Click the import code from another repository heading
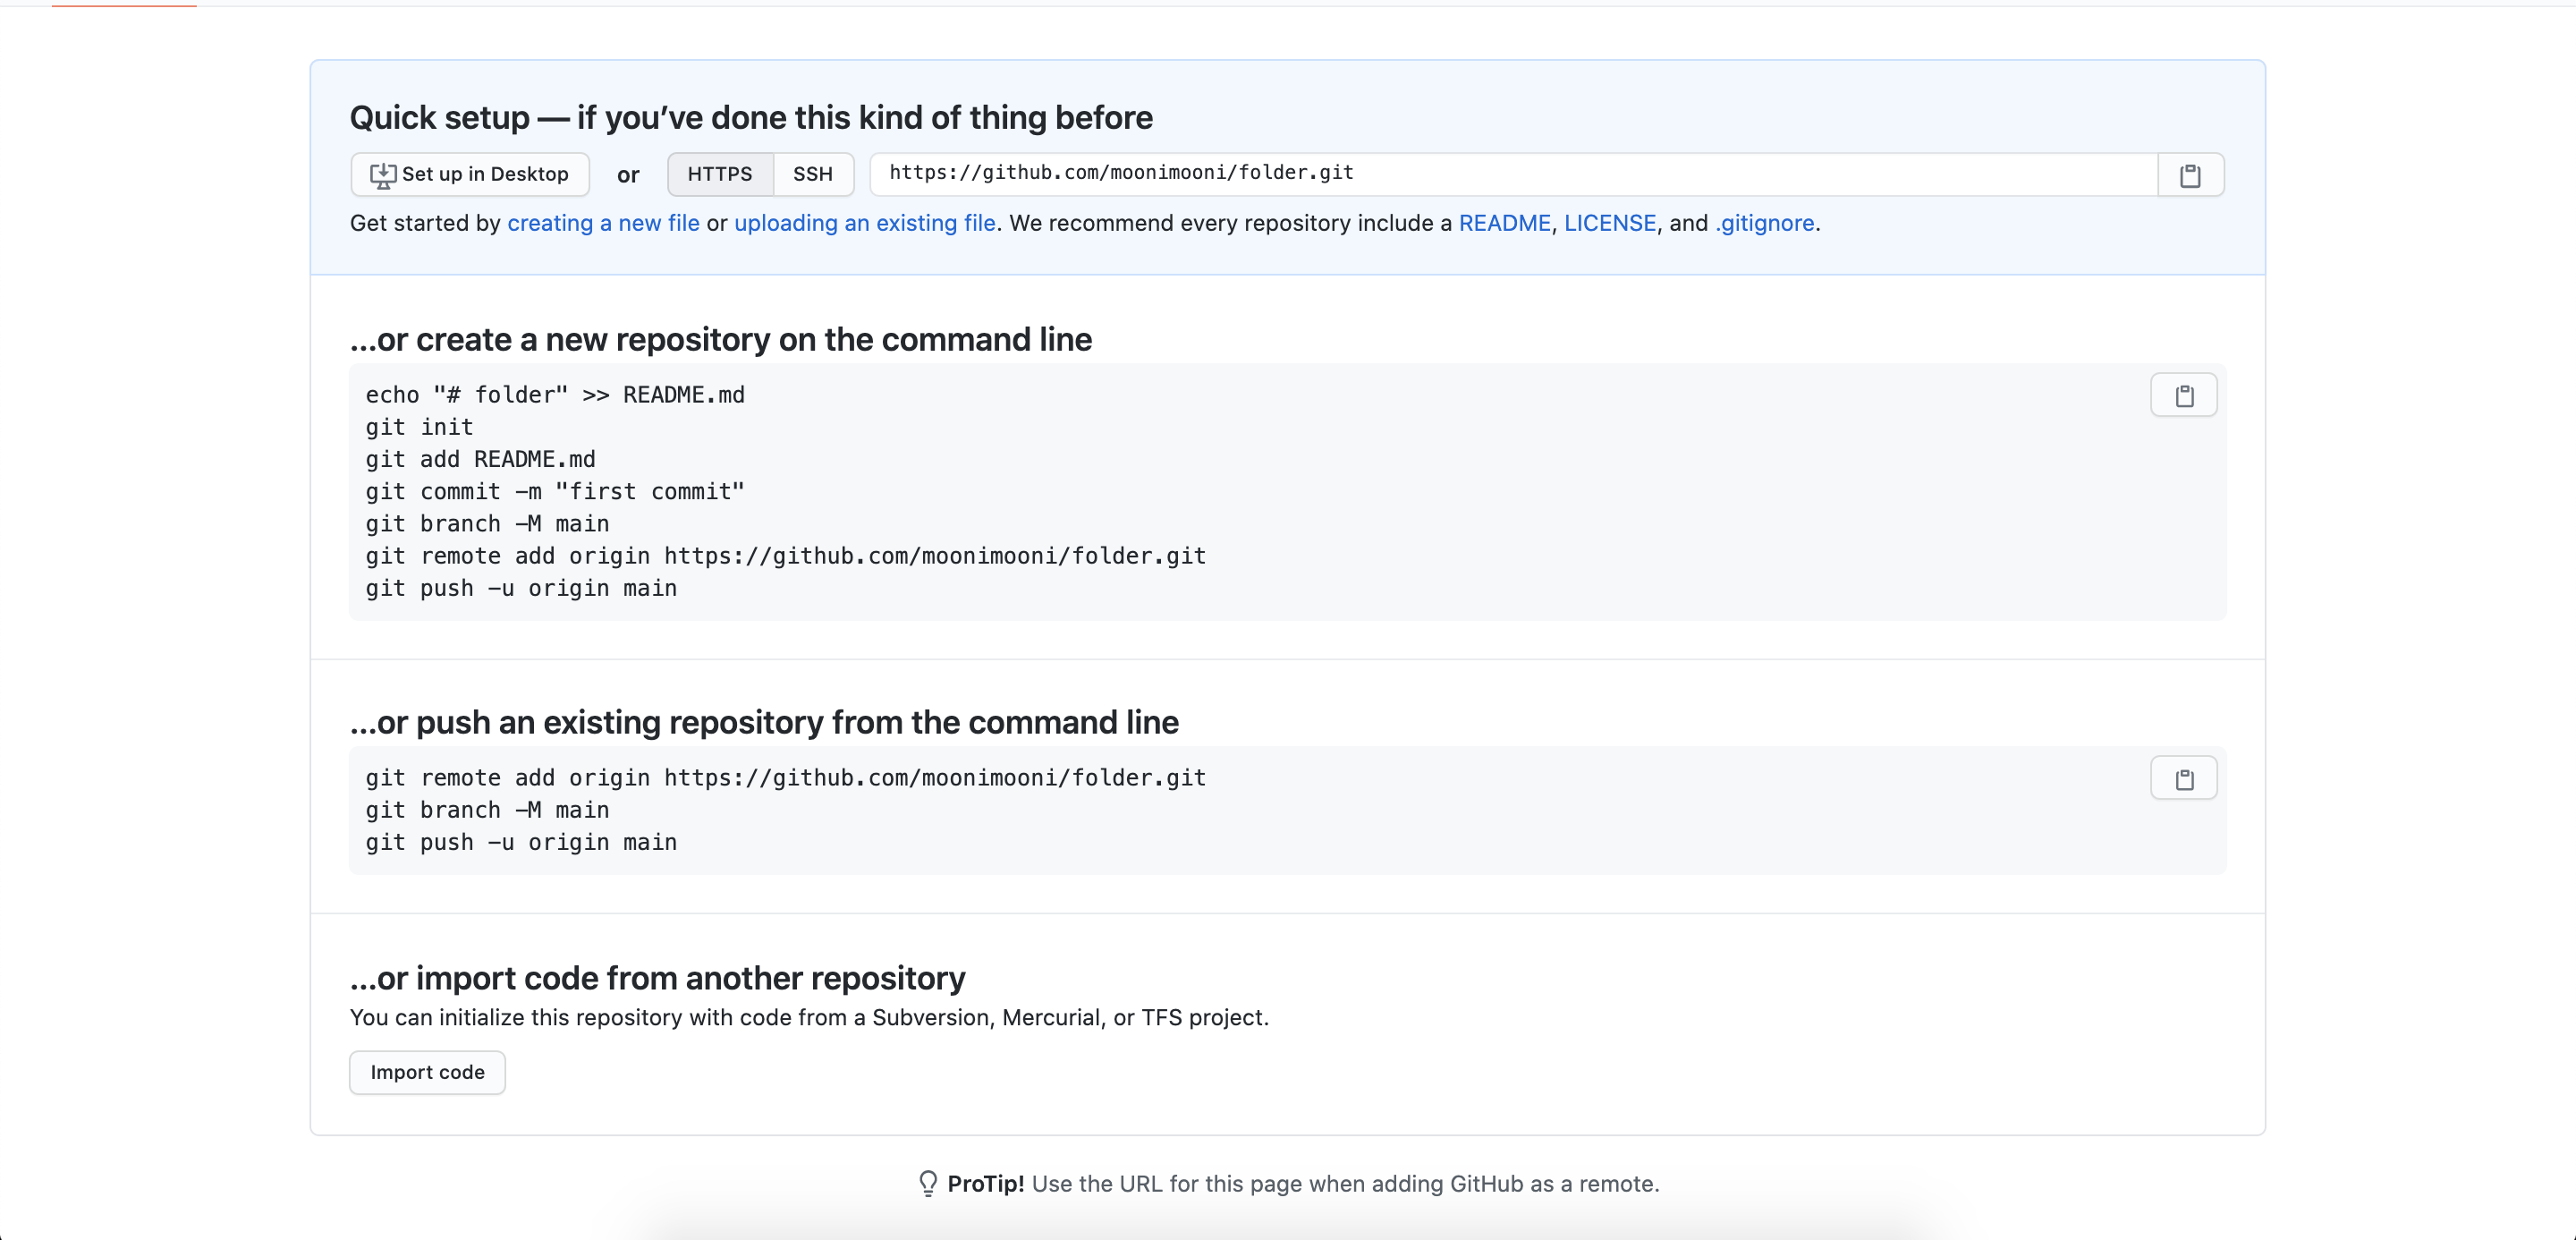This screenshot has width=2576, height=1240. [657, 977]
